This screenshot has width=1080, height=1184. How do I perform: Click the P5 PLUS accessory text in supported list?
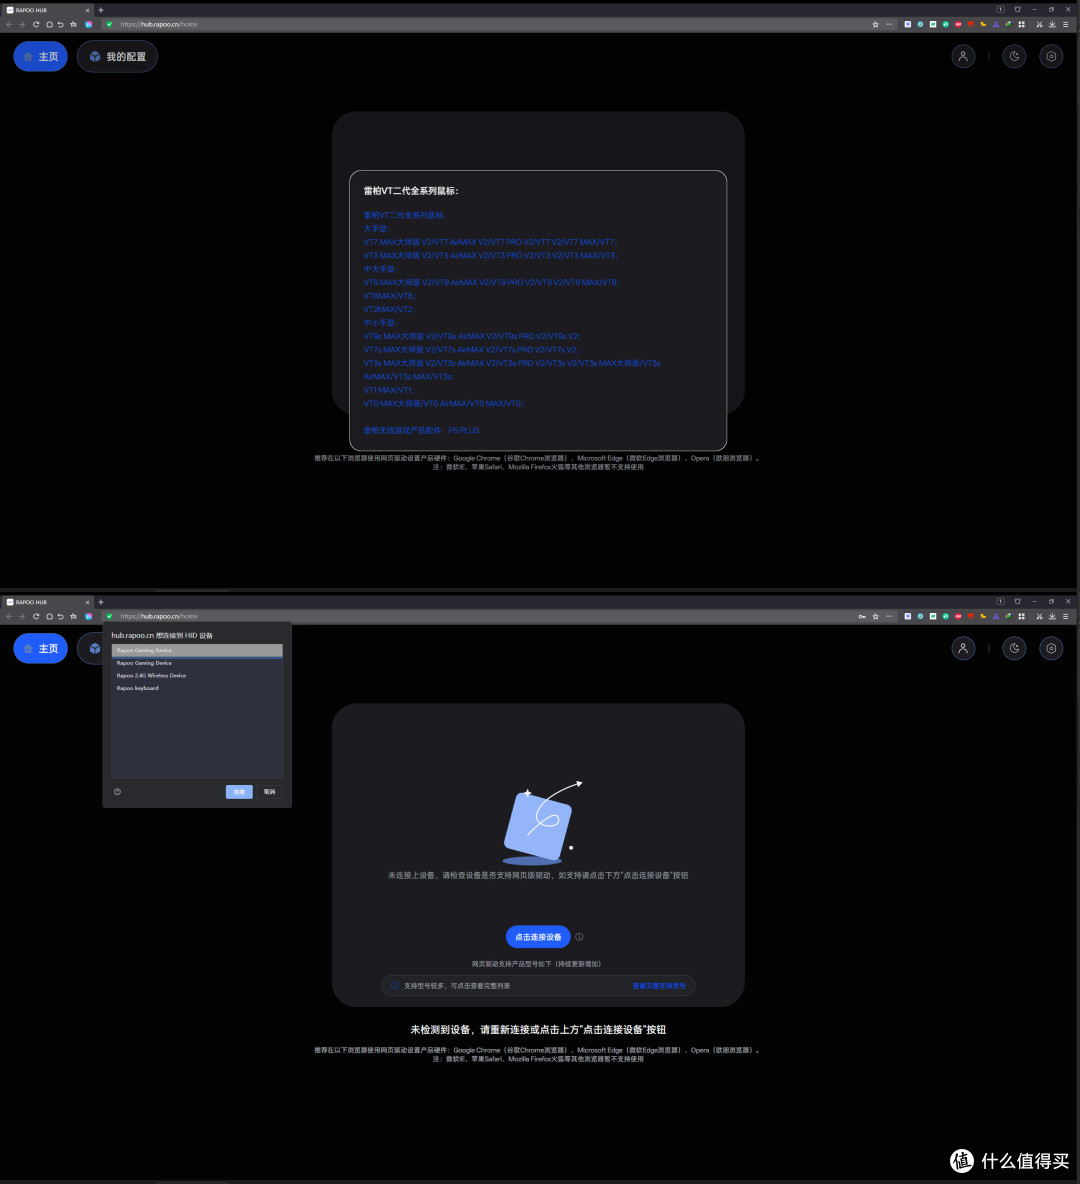(x=464, y=430)
